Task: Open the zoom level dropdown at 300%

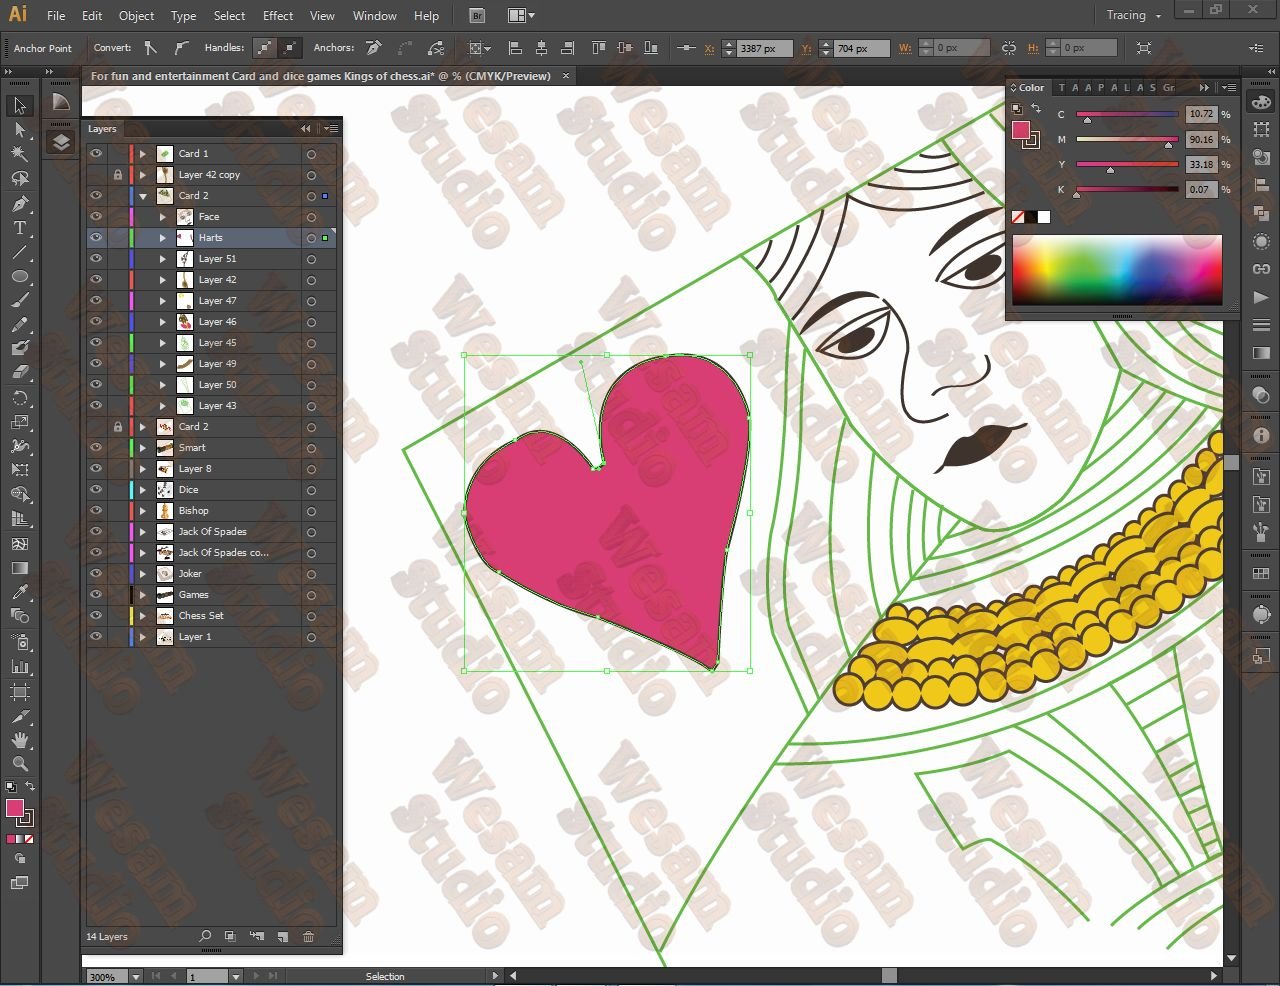Action: pyautogui.click(x=136, y=977)
